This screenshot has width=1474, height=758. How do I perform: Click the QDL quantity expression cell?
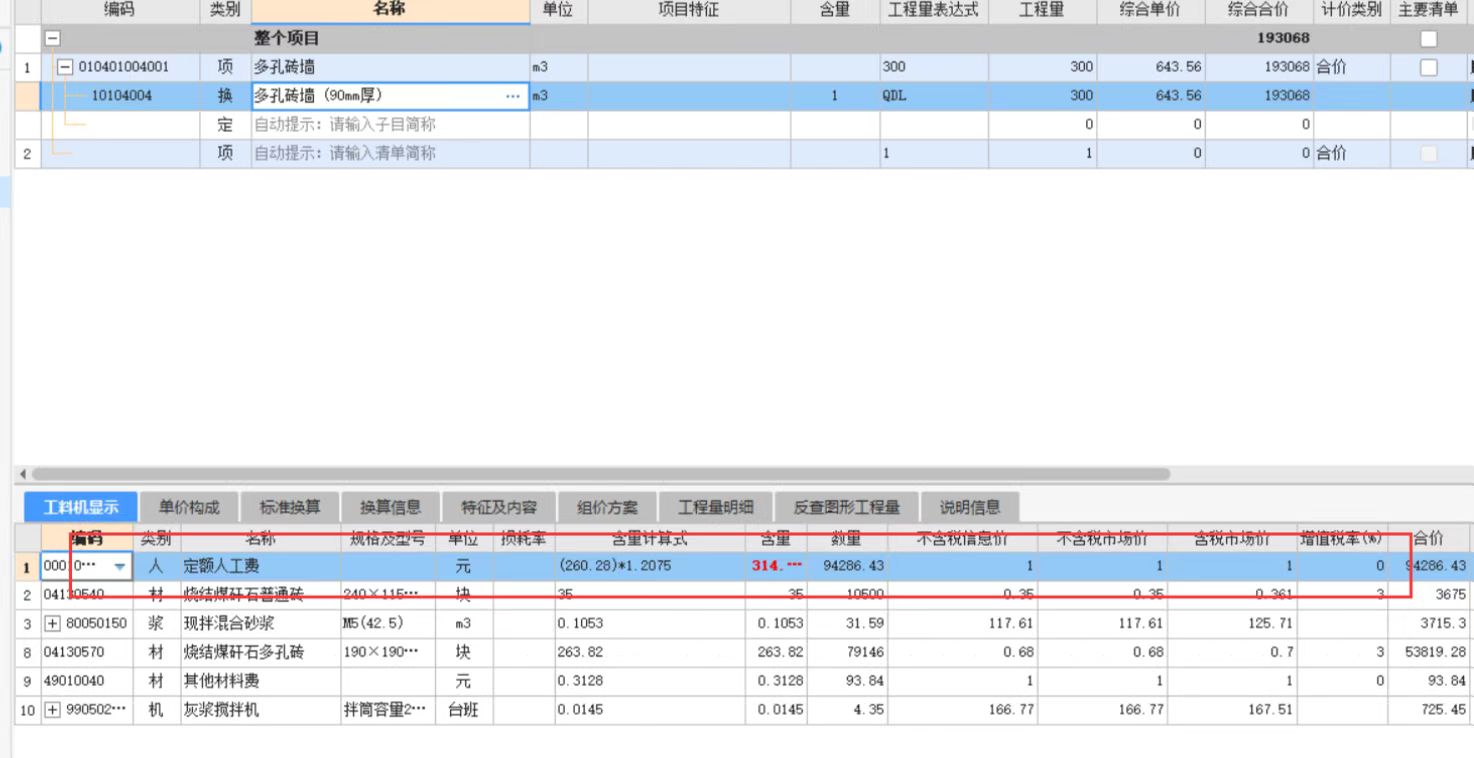click(934, 96)
